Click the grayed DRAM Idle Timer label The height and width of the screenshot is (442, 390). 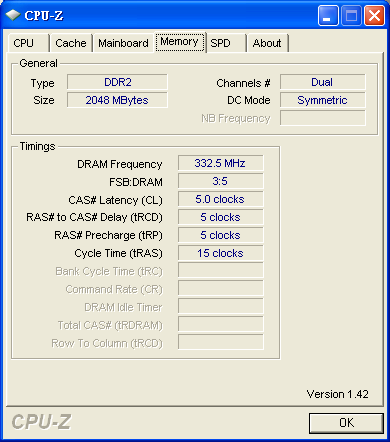tap(123, 307)
